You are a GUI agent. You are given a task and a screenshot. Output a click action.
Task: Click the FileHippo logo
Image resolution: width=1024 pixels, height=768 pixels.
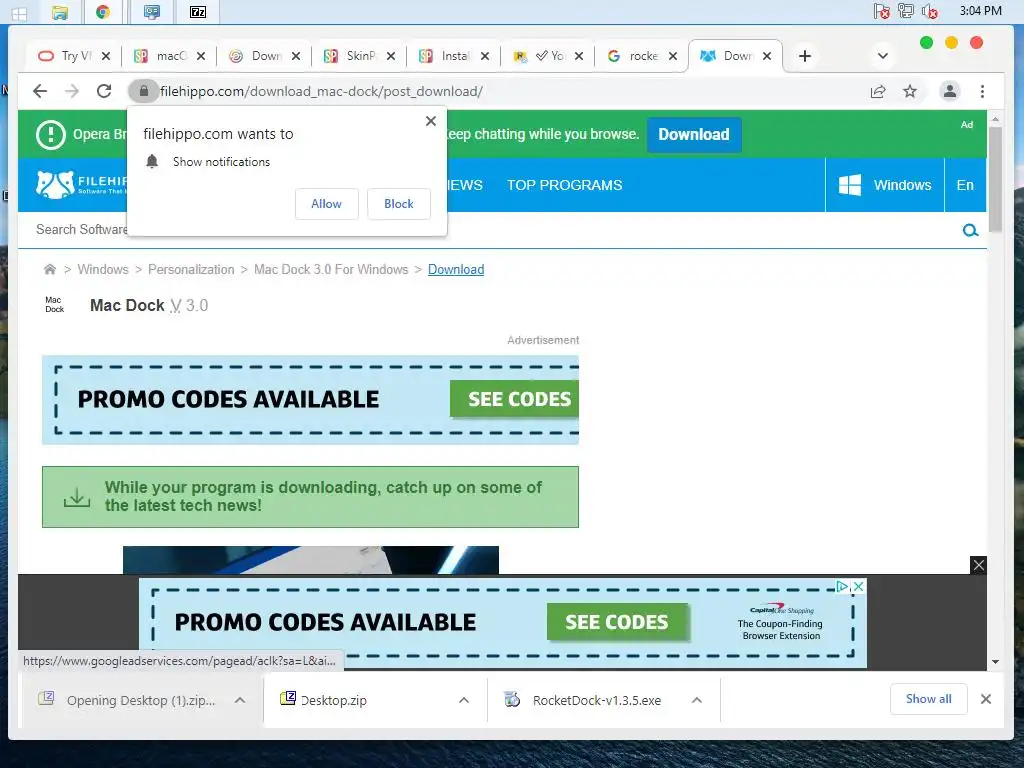point(82,185)
